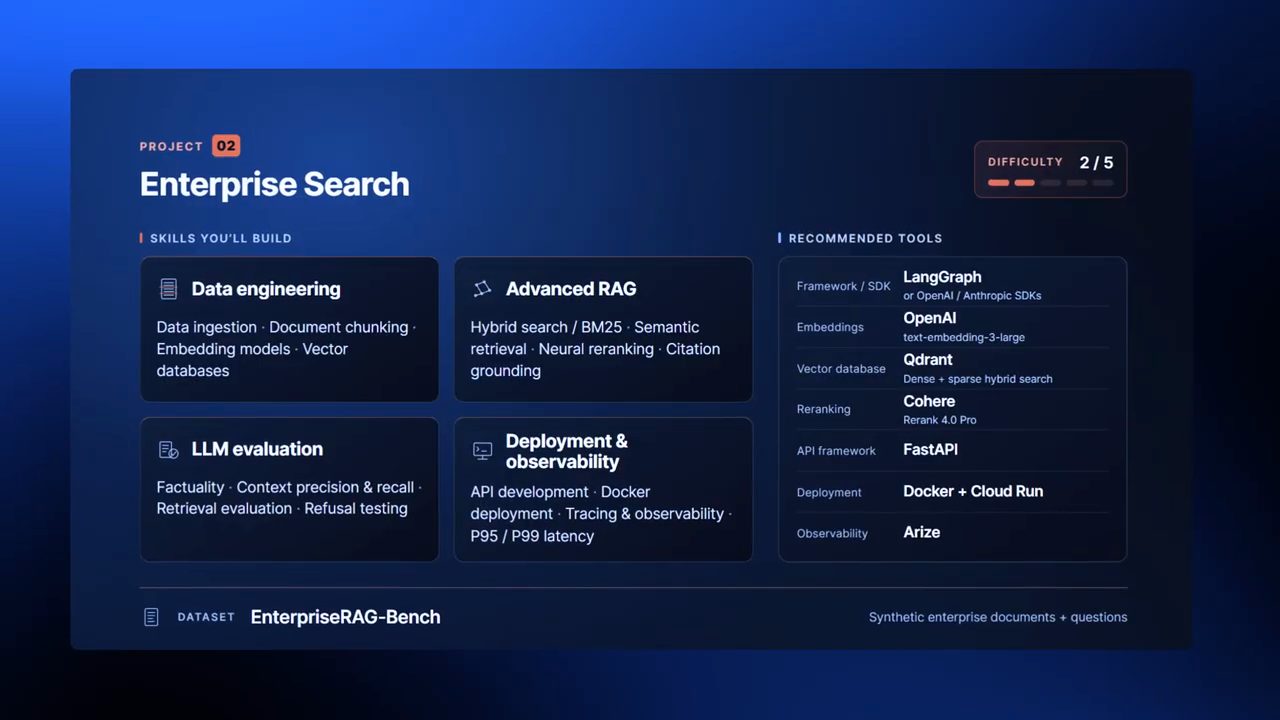Select the Data engineering card title
The width and height of the screenshot is (1280, 720).
coord(266,289)
